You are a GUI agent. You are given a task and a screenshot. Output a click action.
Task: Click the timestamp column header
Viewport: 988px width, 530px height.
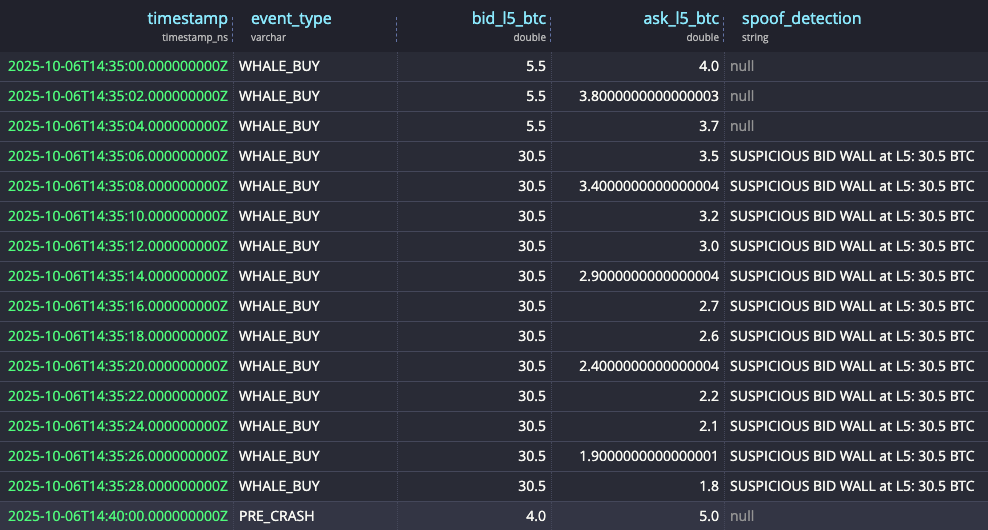coord(187,19)
